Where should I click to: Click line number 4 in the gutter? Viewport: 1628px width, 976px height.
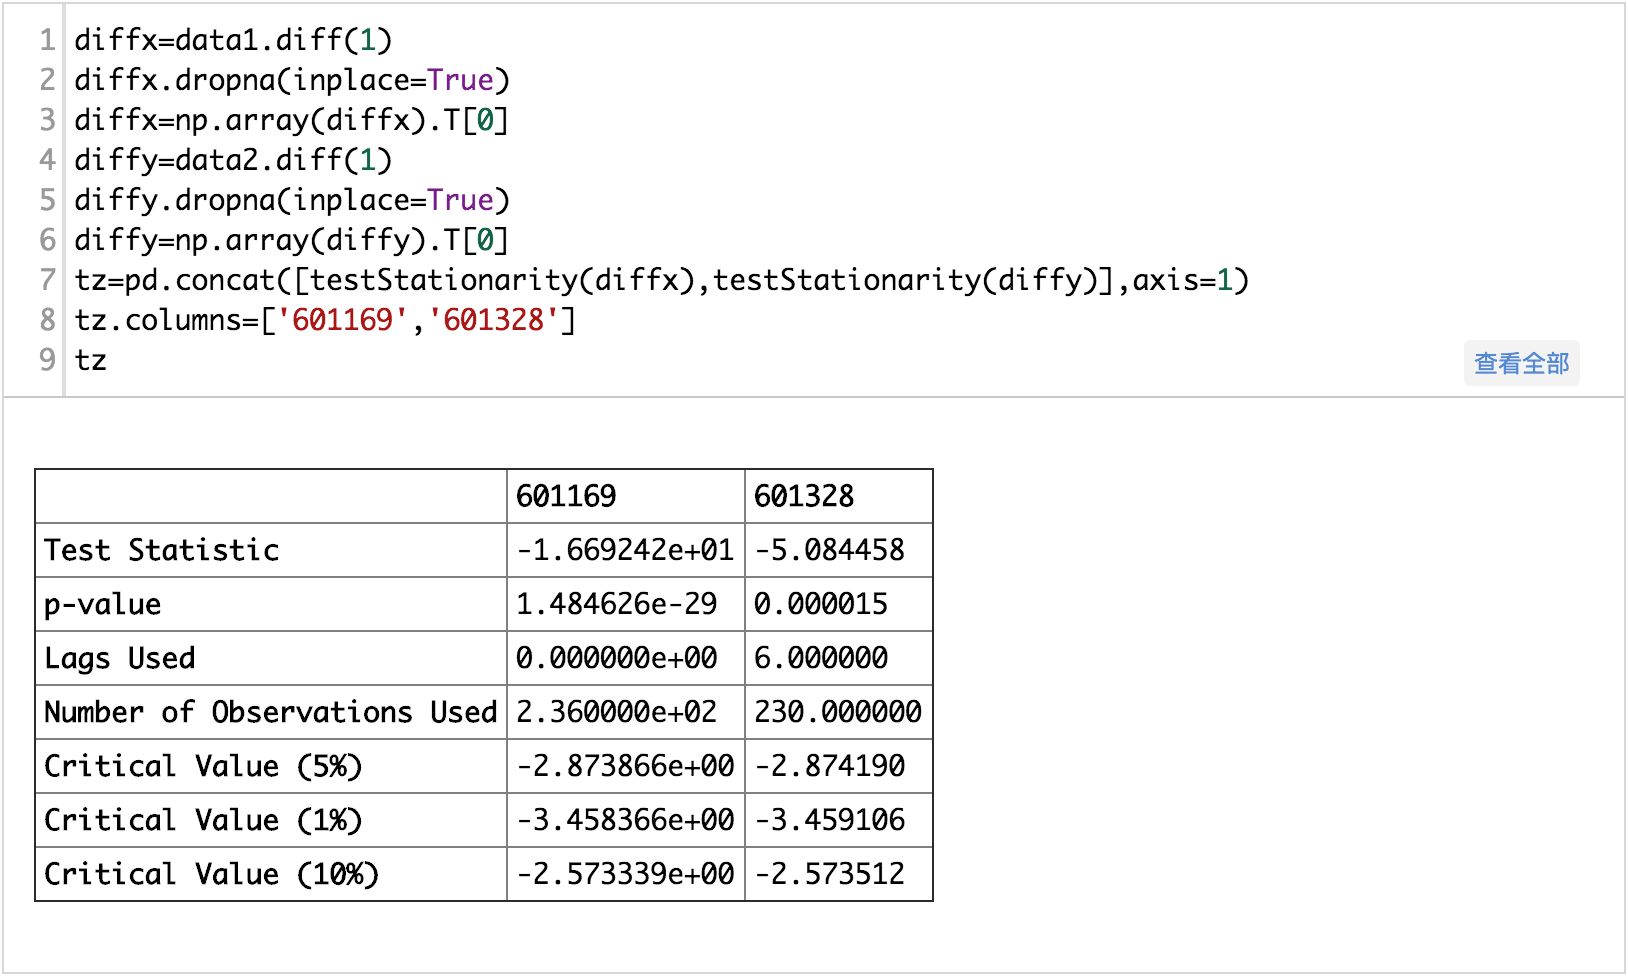(47, 160)
